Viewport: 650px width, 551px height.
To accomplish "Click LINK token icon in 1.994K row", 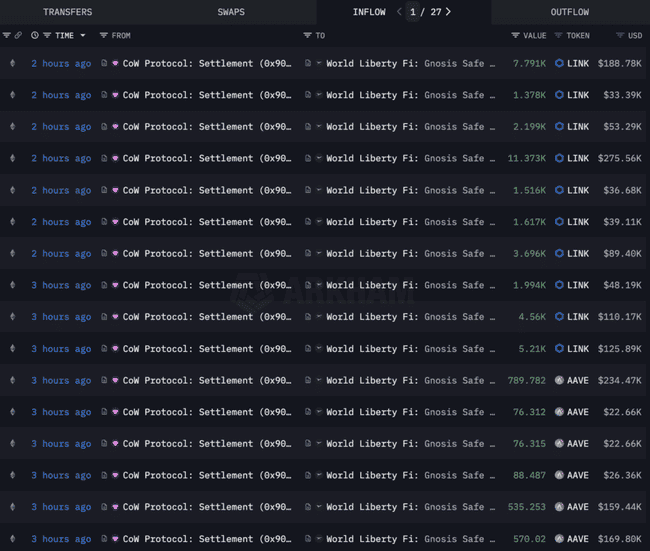I will [x=559, y=285].
